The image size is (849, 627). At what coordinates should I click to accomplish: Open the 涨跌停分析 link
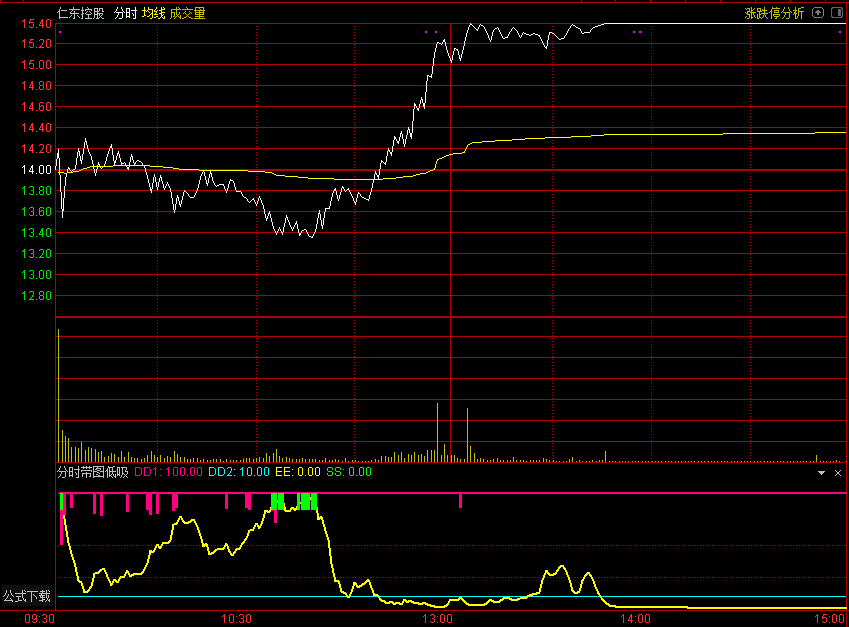click(774, 14)
